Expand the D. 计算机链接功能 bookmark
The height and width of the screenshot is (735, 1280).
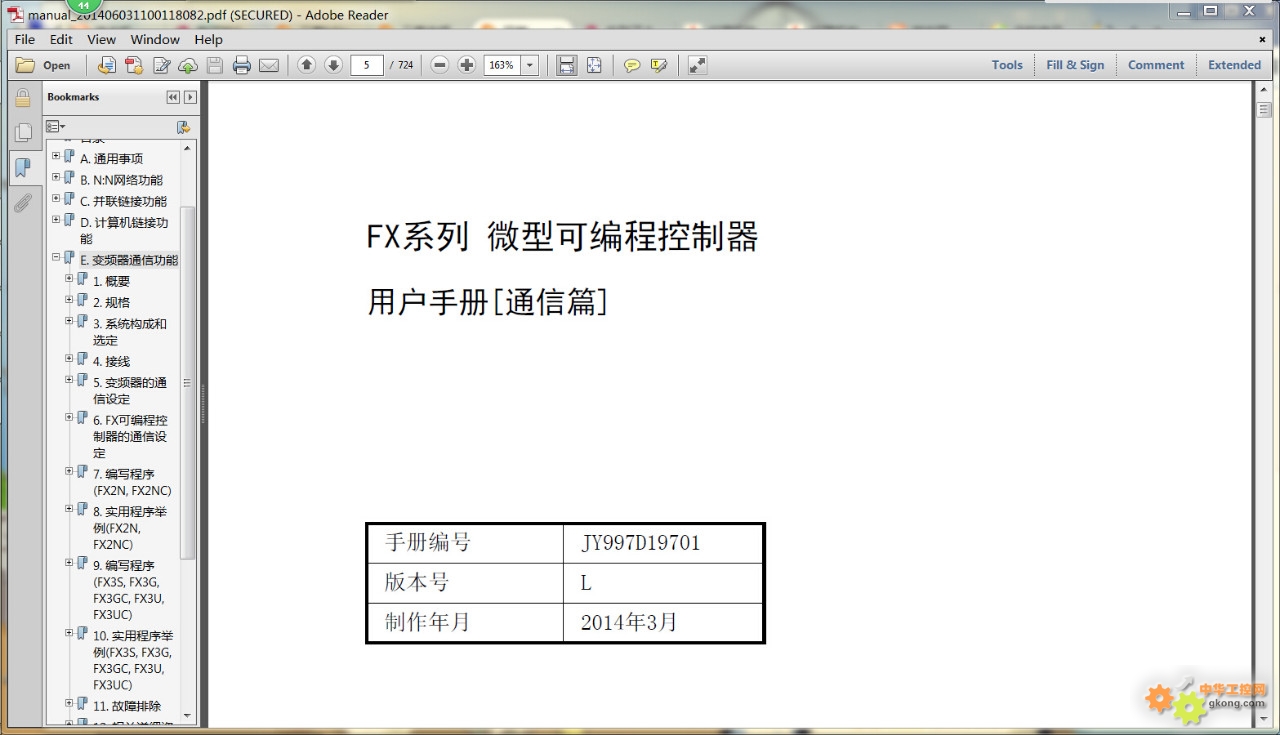56,220
